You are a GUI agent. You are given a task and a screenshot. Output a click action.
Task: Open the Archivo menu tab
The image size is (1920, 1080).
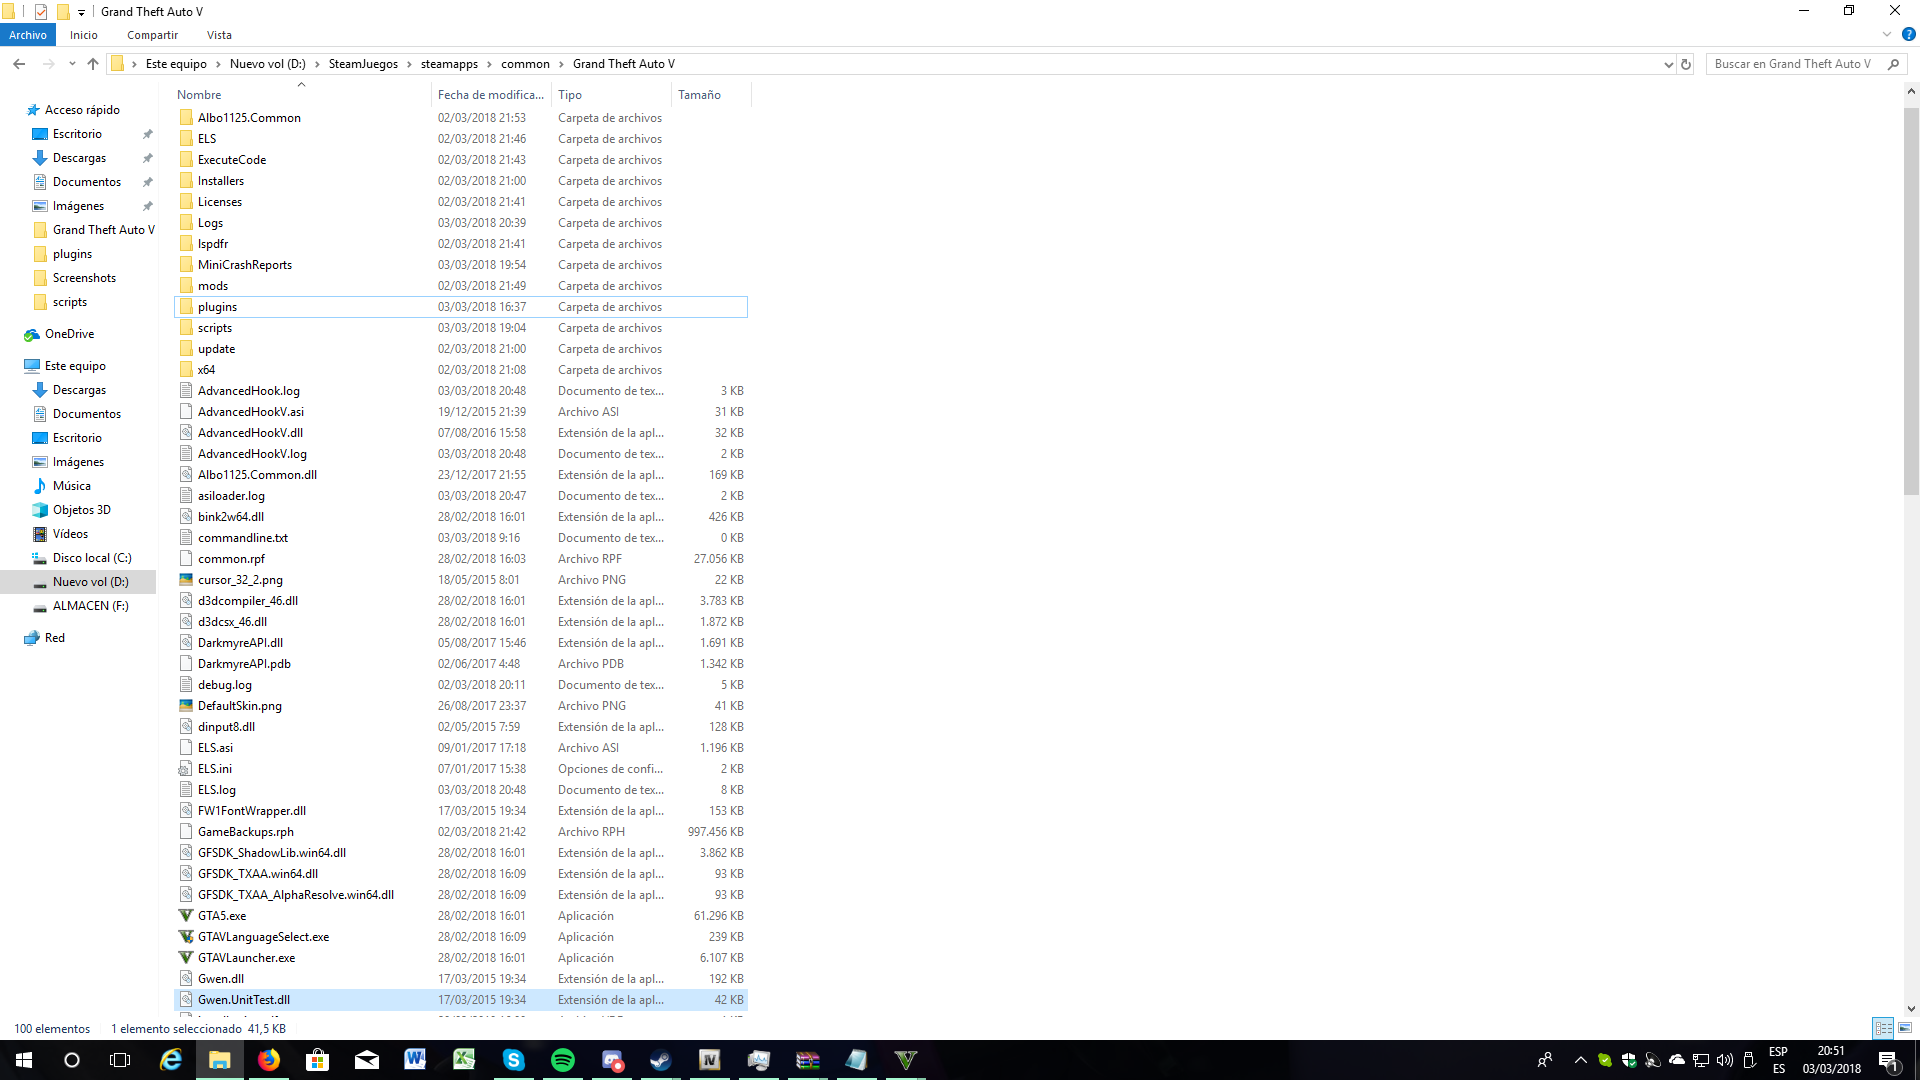click(28, 35)
